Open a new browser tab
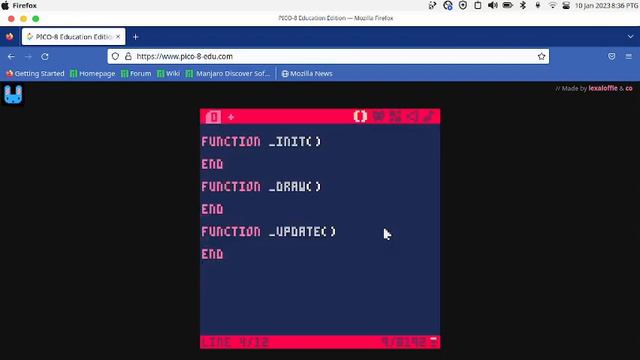The image size is (640, 360). click(x=136, y=37)
